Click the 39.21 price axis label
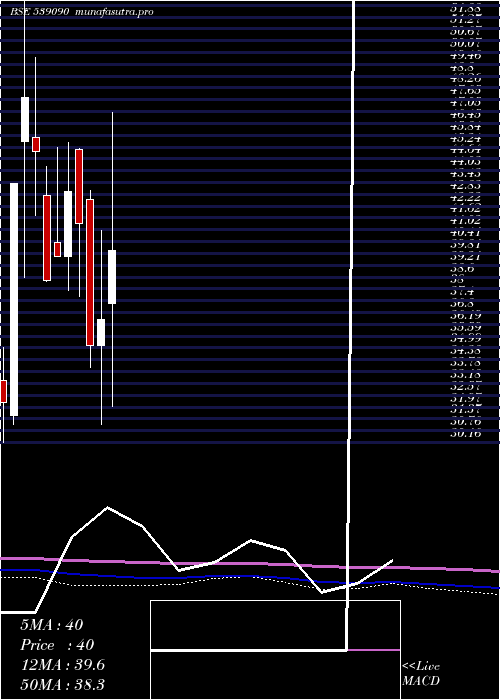 pos(466,257)
